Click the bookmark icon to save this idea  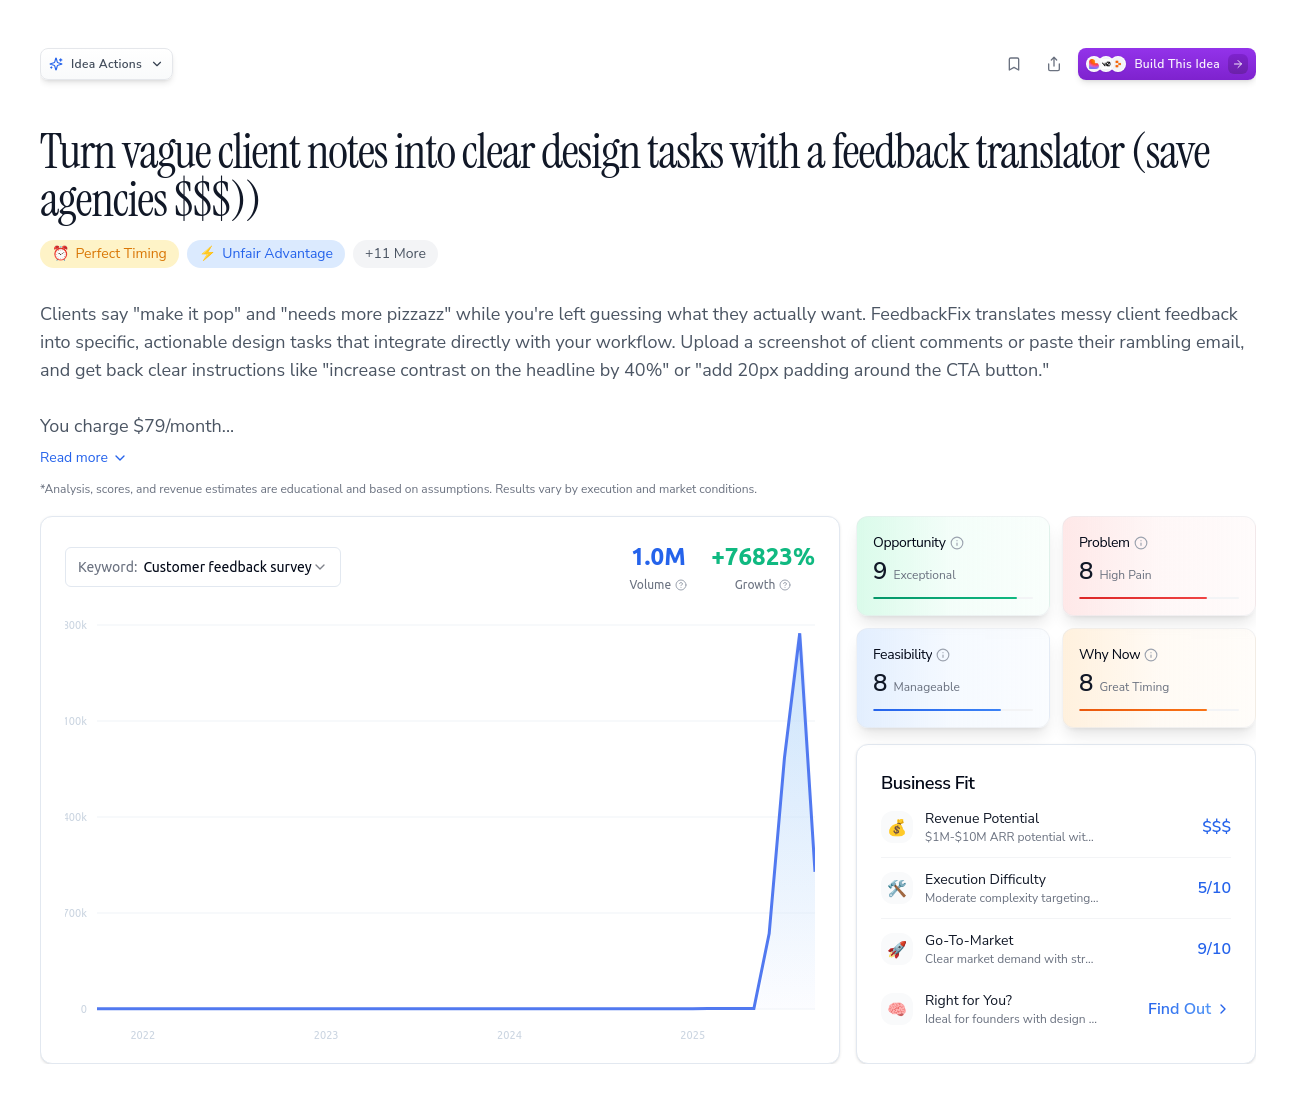pyautogui.click(x=1013, y=63)
